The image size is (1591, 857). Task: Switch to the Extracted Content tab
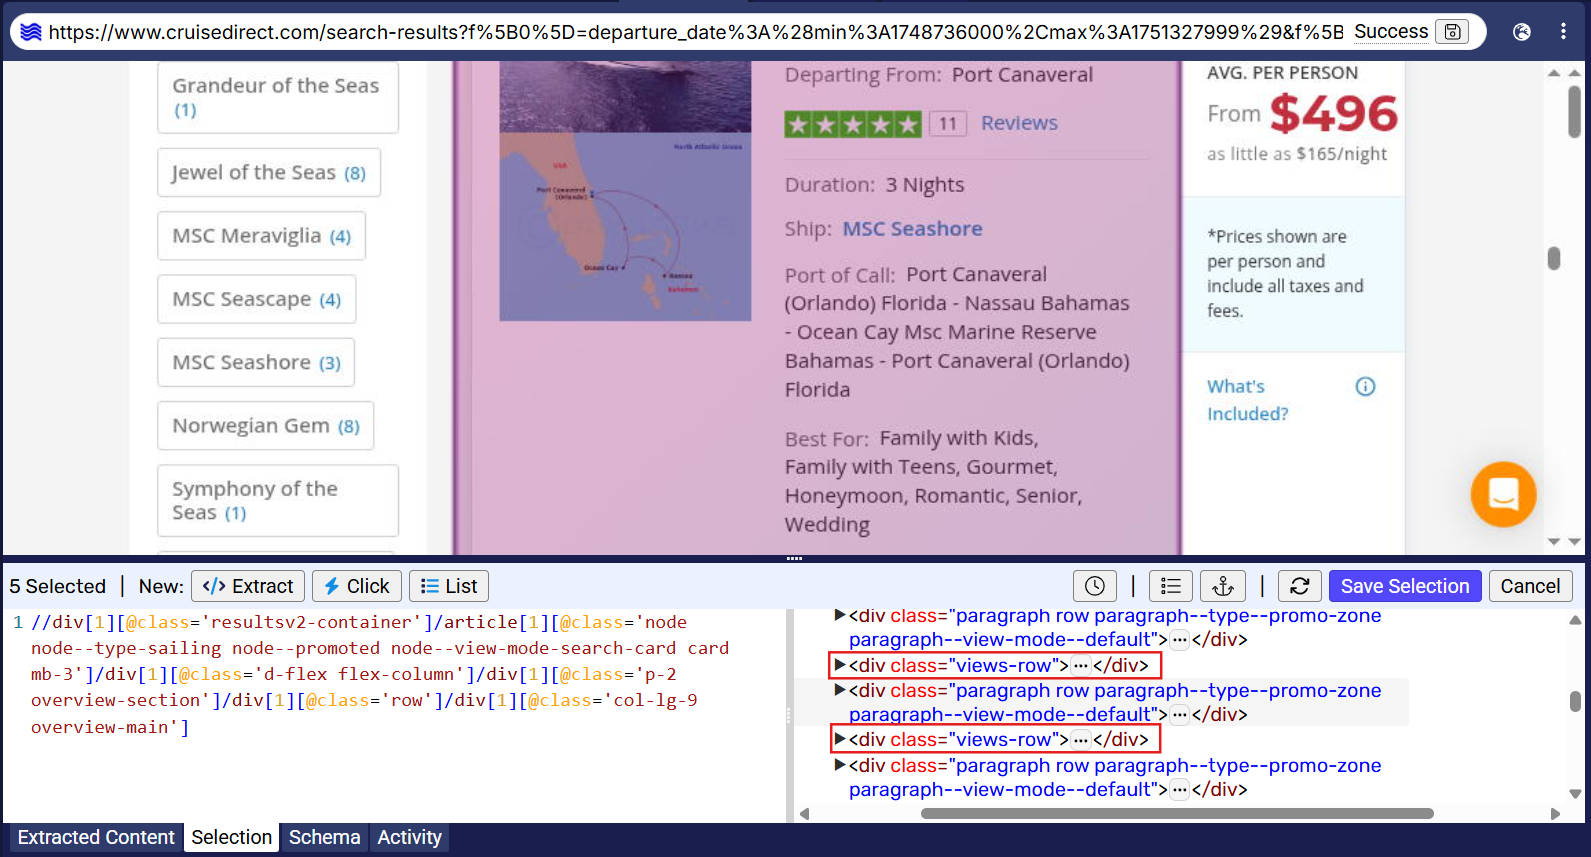pos(96,837)
